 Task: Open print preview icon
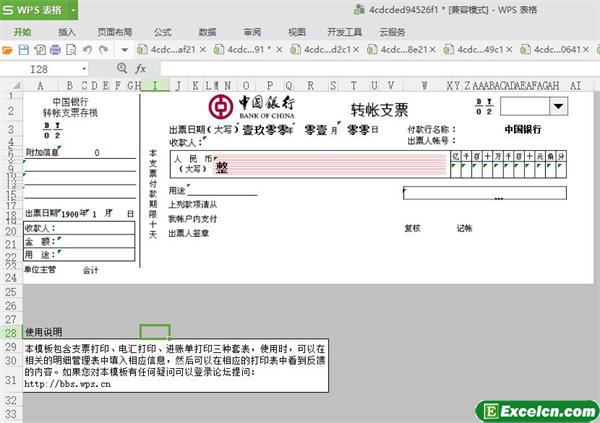(71, 50)
